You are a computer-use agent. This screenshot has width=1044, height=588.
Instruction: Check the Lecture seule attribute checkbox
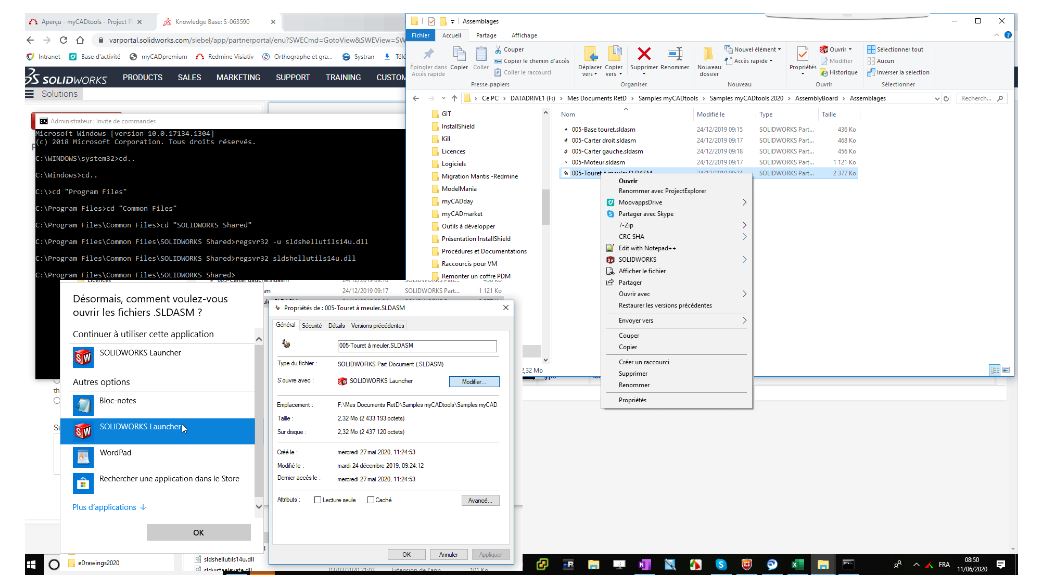[x=318, y=500]
